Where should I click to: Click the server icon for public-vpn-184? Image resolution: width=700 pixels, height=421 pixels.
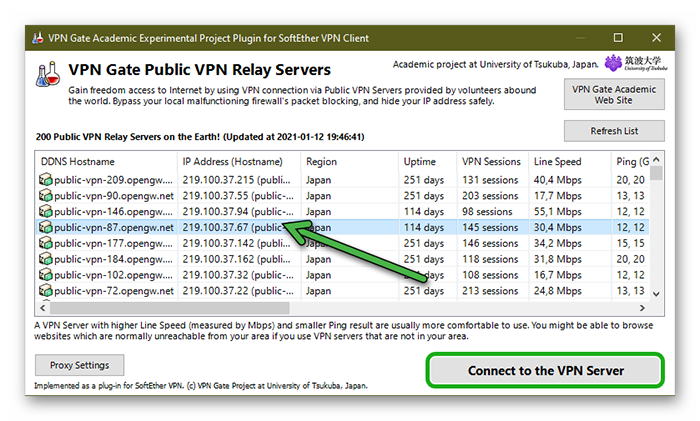(45, 259)
